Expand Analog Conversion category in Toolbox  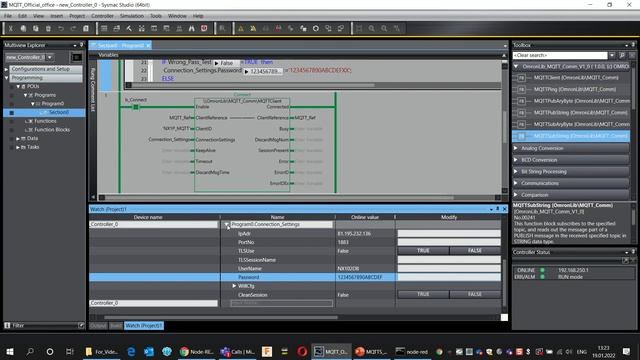coord(516,148)
